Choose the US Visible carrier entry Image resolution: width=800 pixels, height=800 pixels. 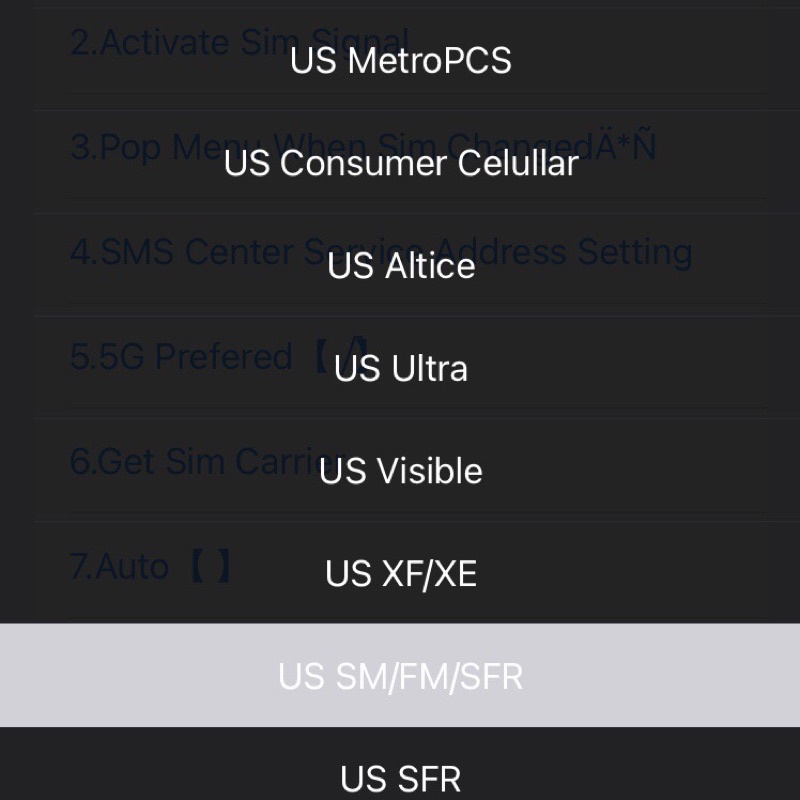tap(400, 471)
